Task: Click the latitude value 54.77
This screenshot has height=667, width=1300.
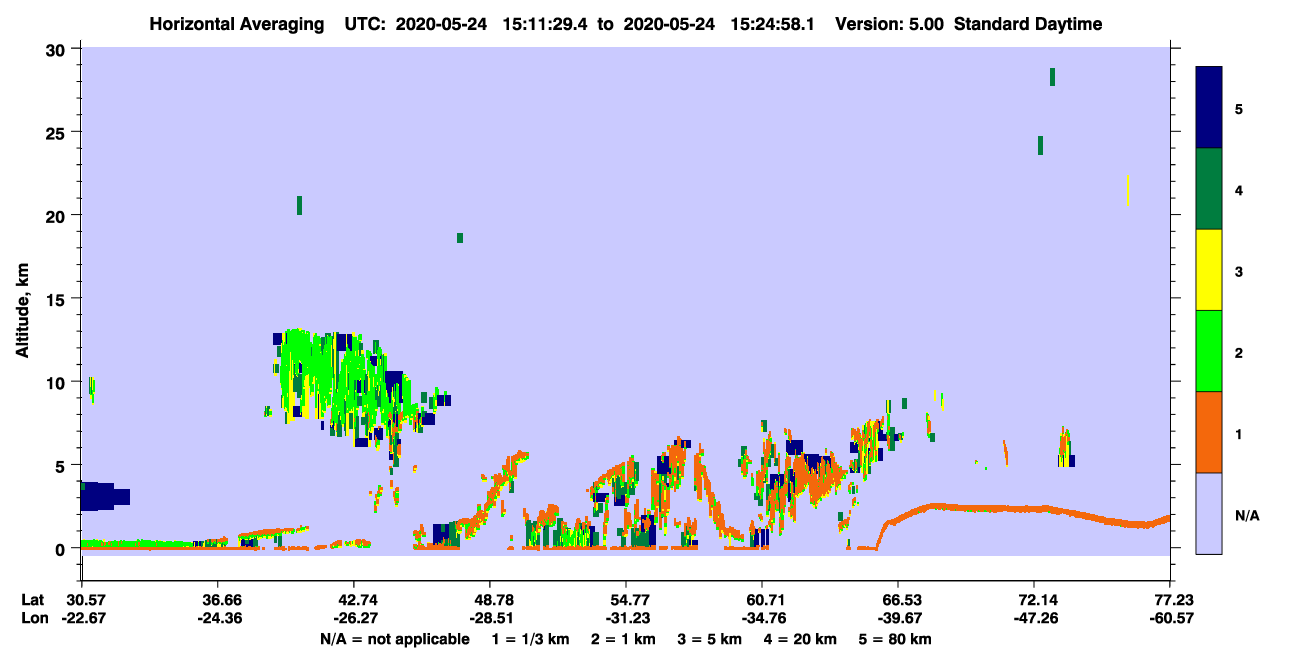Action: point(626,600)
